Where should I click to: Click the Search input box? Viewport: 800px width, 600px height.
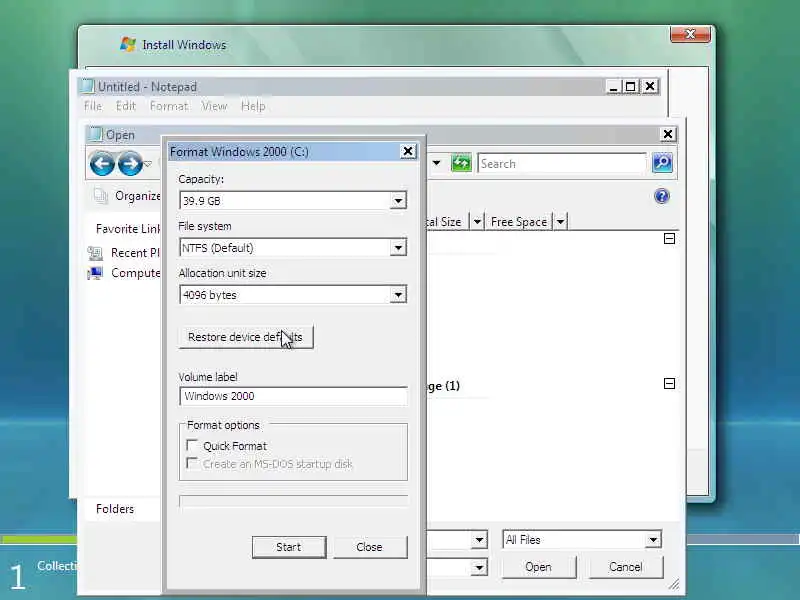[562, 163]
